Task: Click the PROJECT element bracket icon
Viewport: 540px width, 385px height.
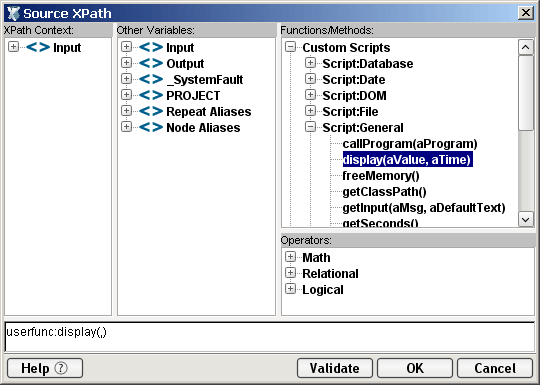Action: (x=151, y=95)
